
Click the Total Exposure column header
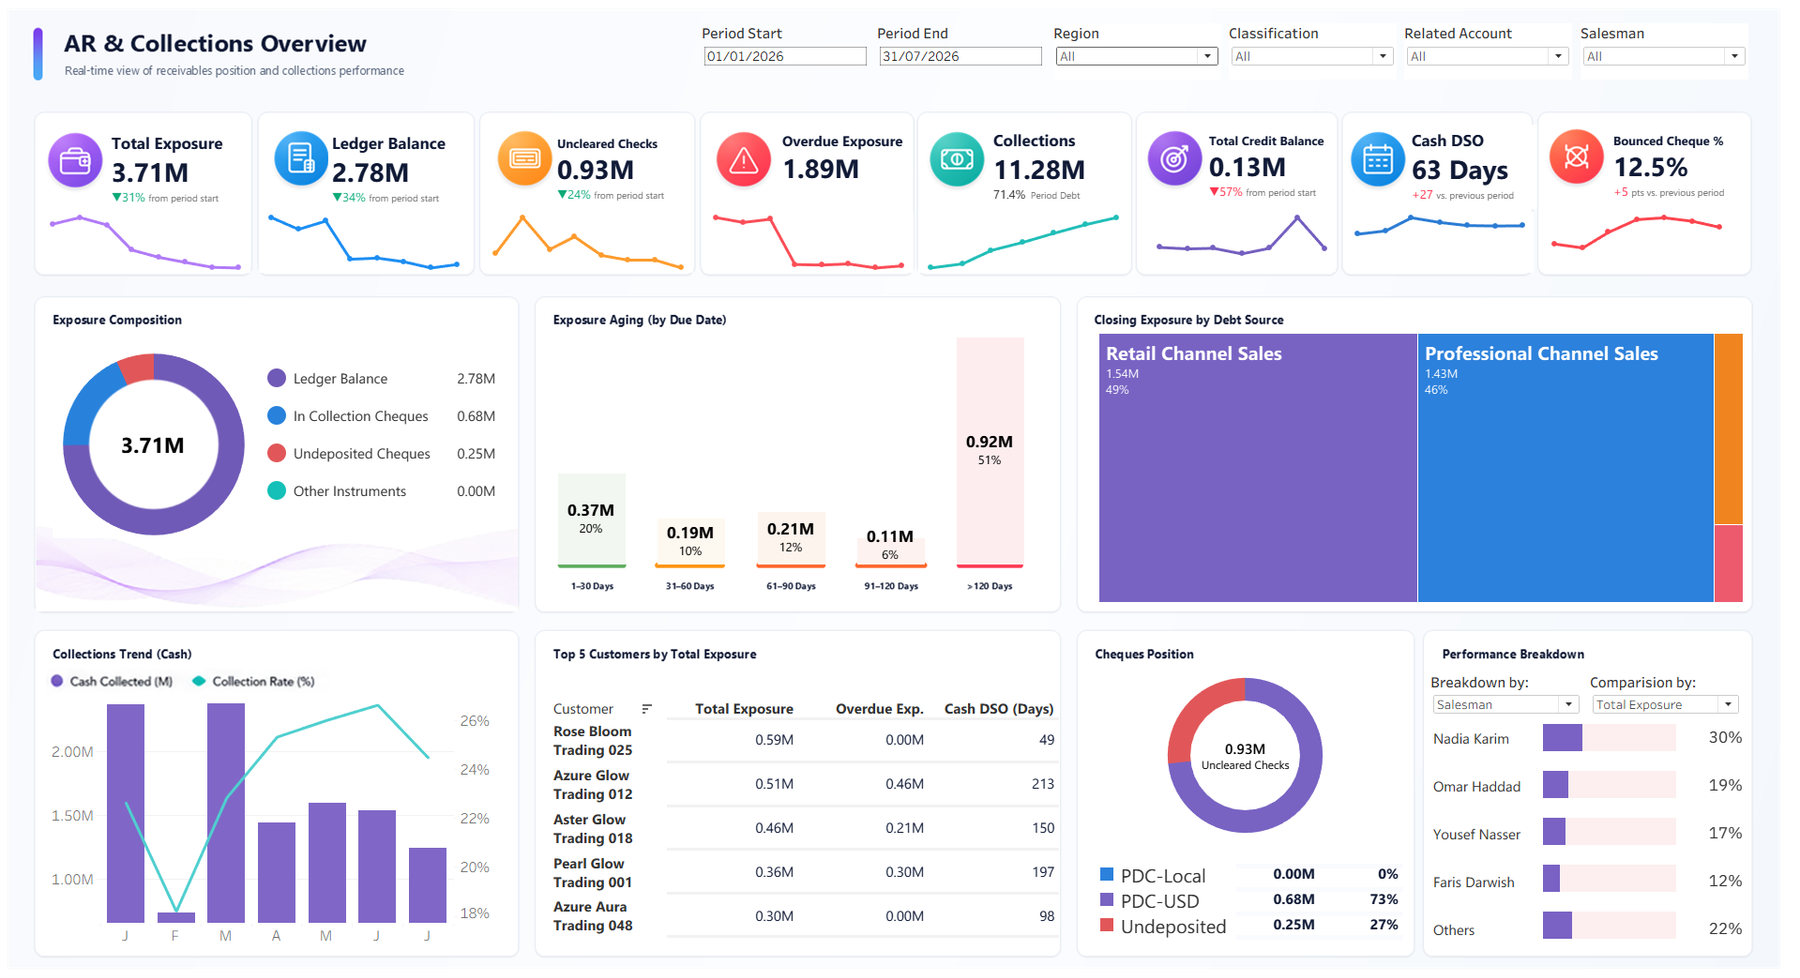coord(744,709)
